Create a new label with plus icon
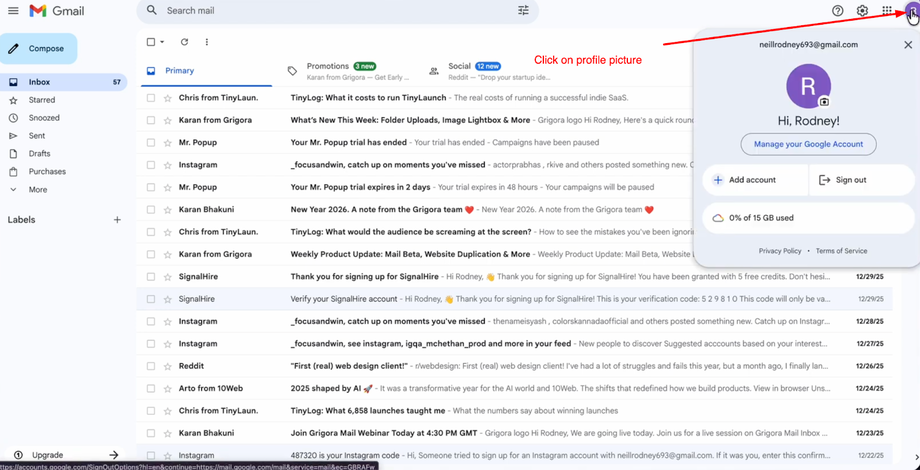 pyautogui.click(x=117, y=220)
